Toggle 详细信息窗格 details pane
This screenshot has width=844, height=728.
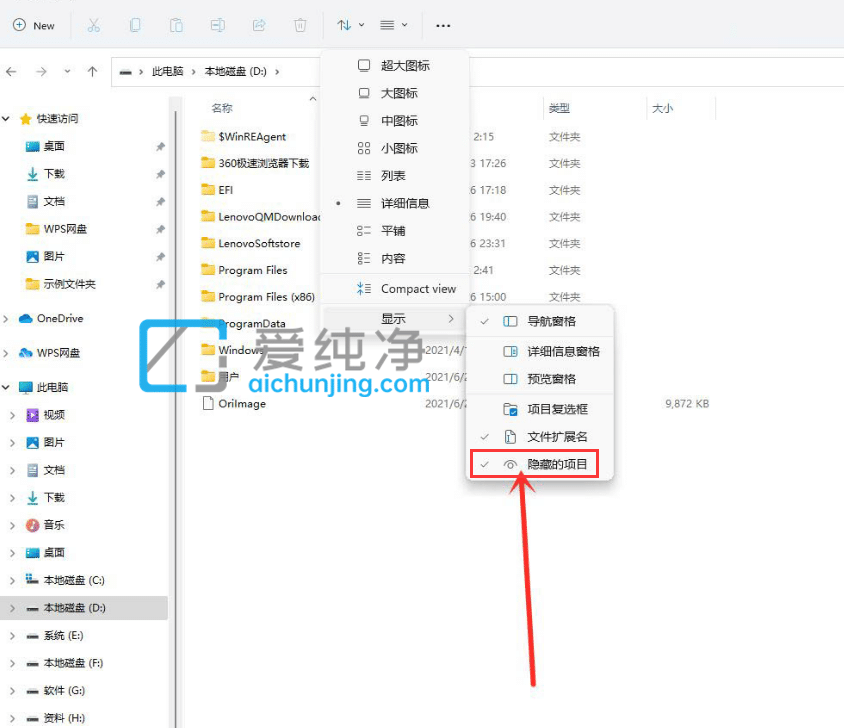tap(540, 352)
